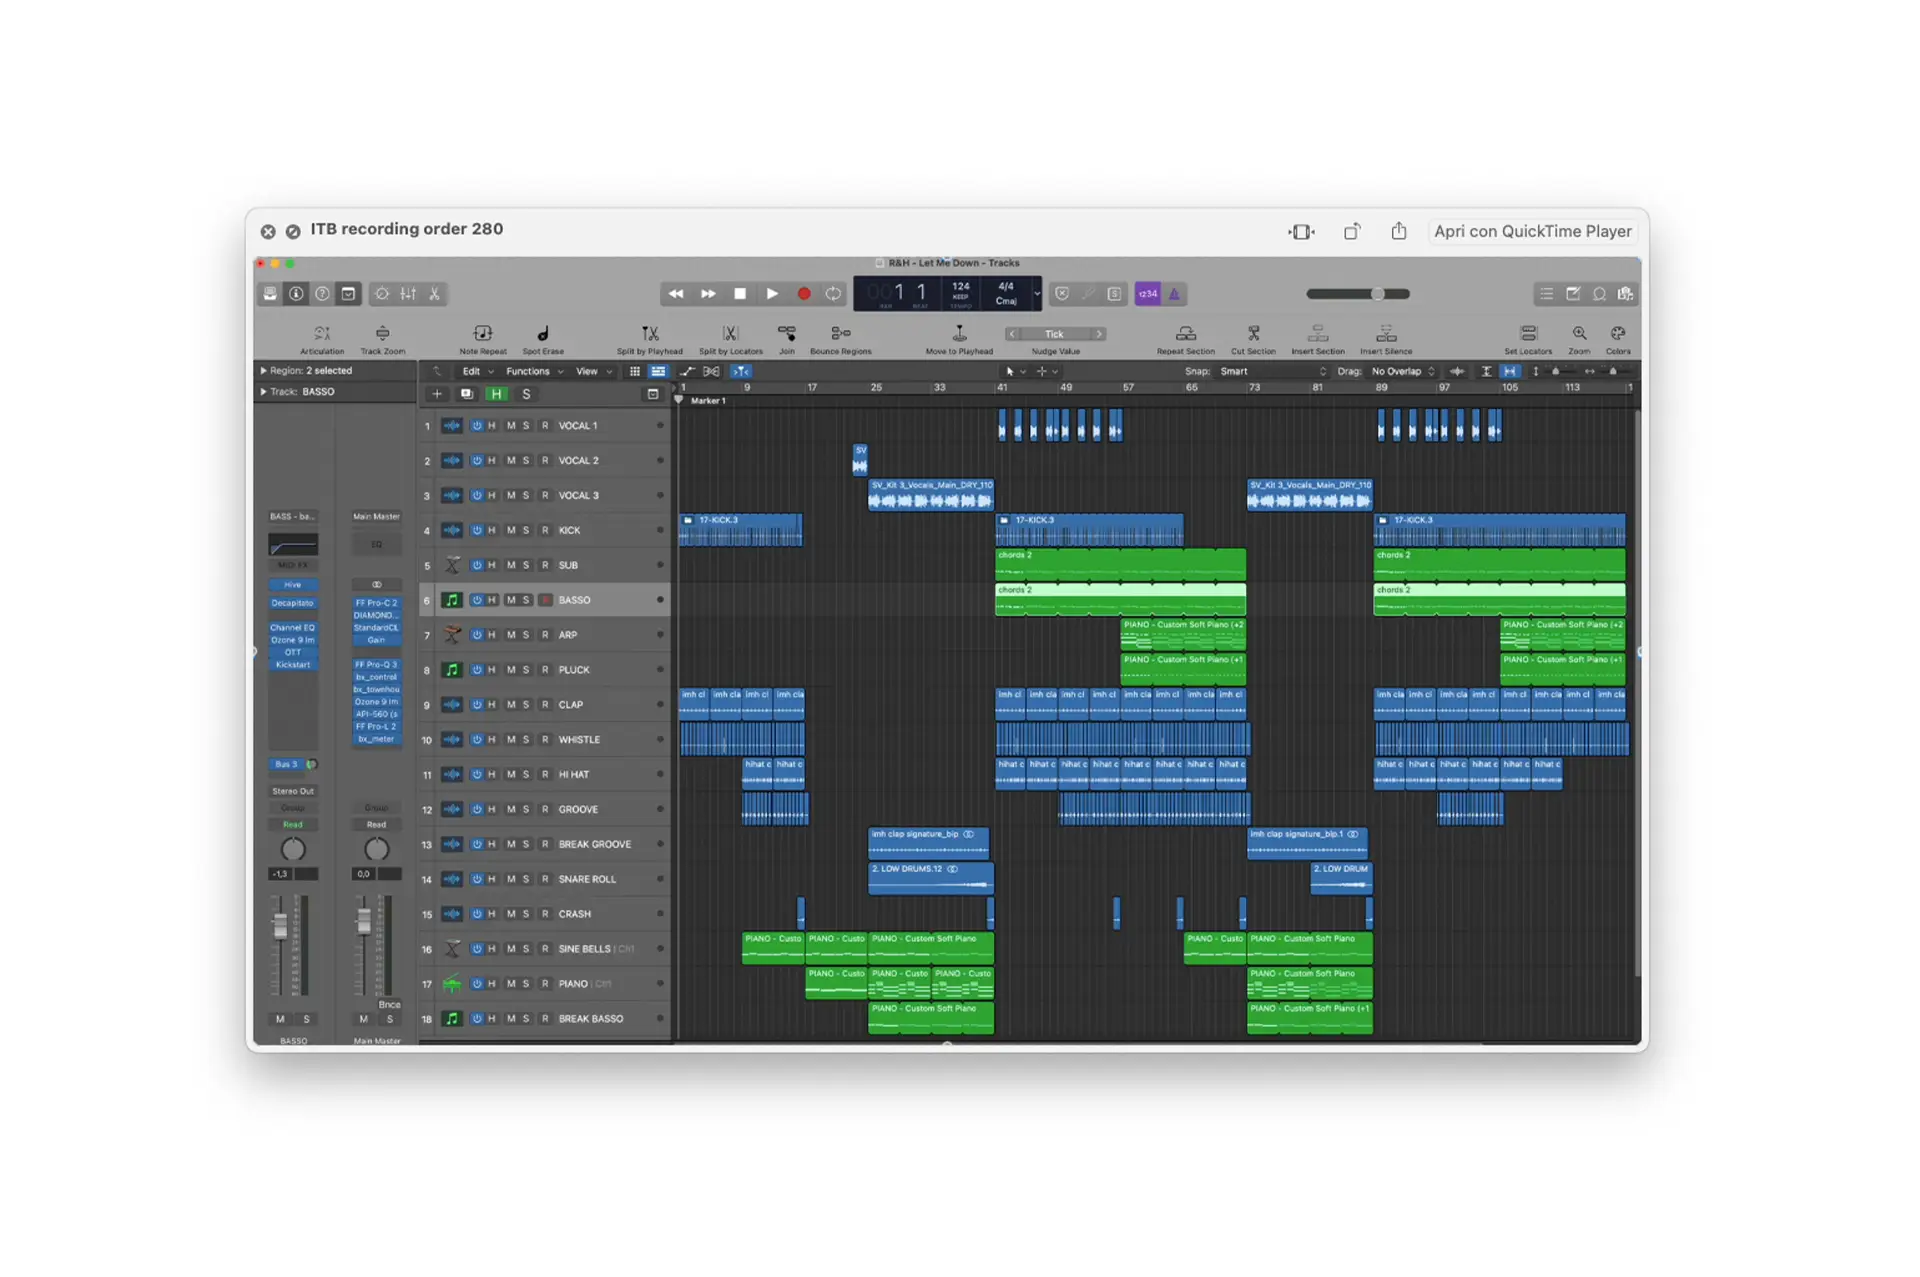Screen dimensions: 1920x1277
Task: Click Split by Playhead icon
Action: (x=650, y=334)
